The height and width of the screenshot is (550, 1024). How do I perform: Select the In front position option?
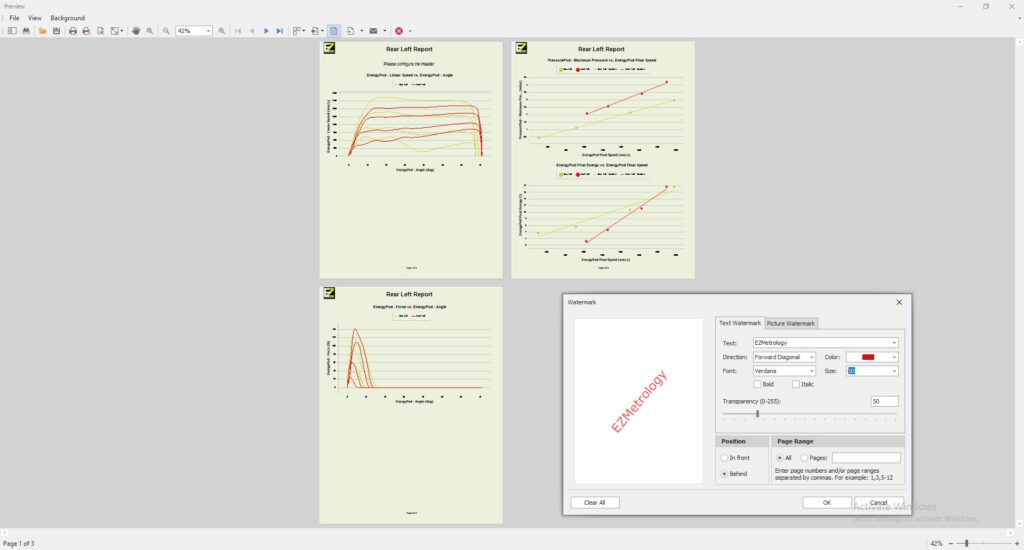(724, 458)
